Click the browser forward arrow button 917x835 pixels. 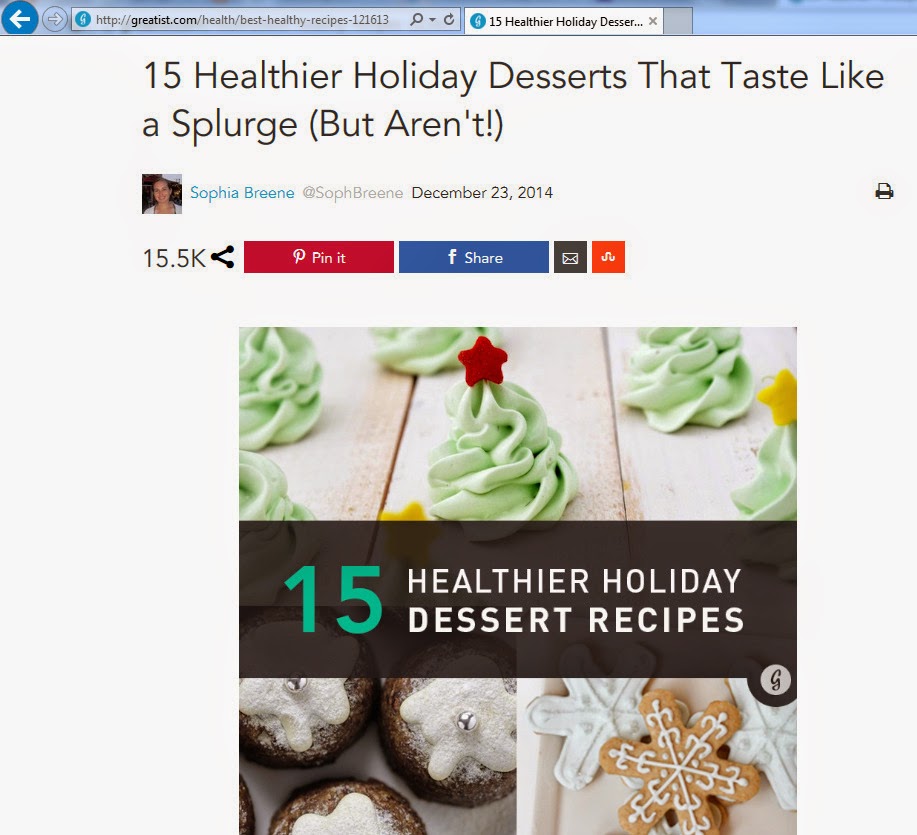[x=54, y=20]
